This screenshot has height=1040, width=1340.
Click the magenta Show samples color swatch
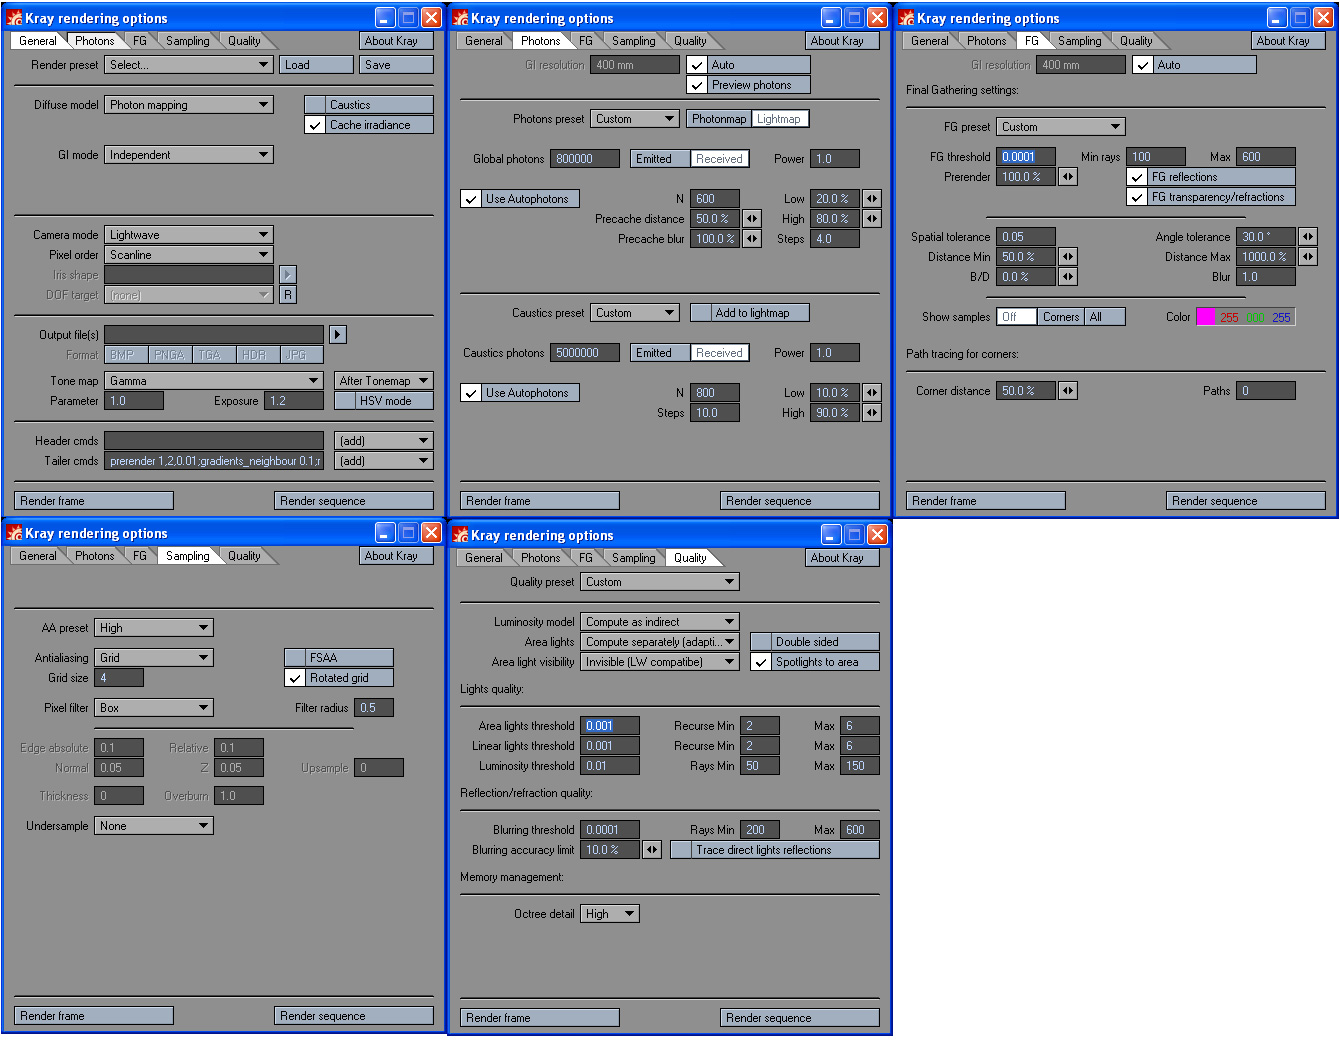pyautogui.click(x=1206, y=317)
